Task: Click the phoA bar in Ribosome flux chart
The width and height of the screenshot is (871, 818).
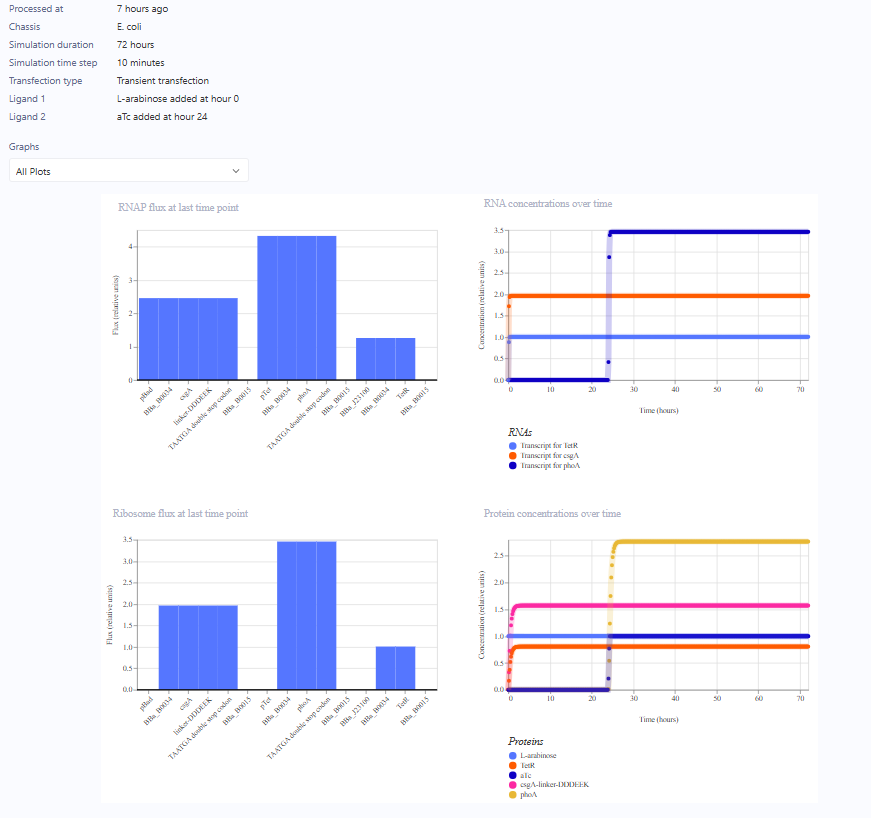Action: click(307, 615)
